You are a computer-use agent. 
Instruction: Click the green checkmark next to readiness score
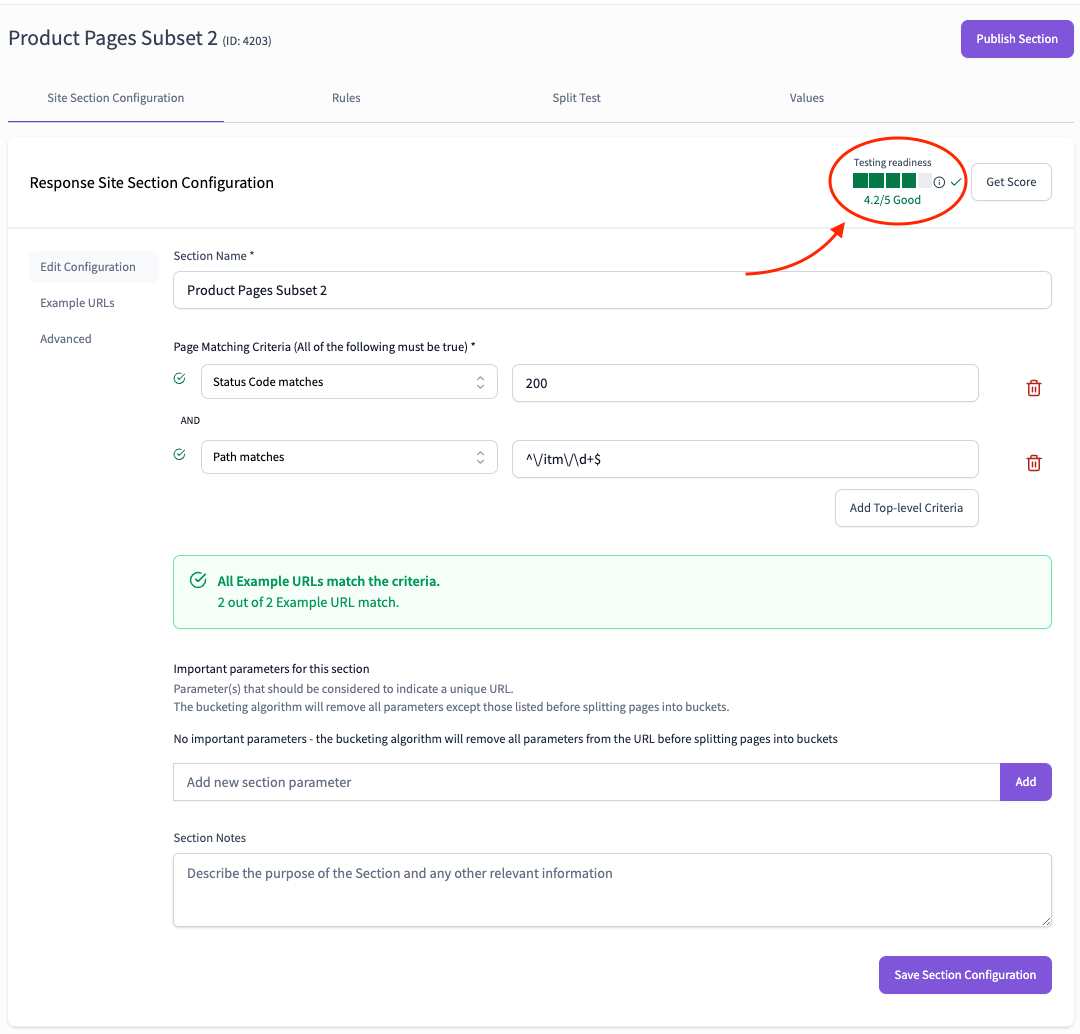[956, 182]
